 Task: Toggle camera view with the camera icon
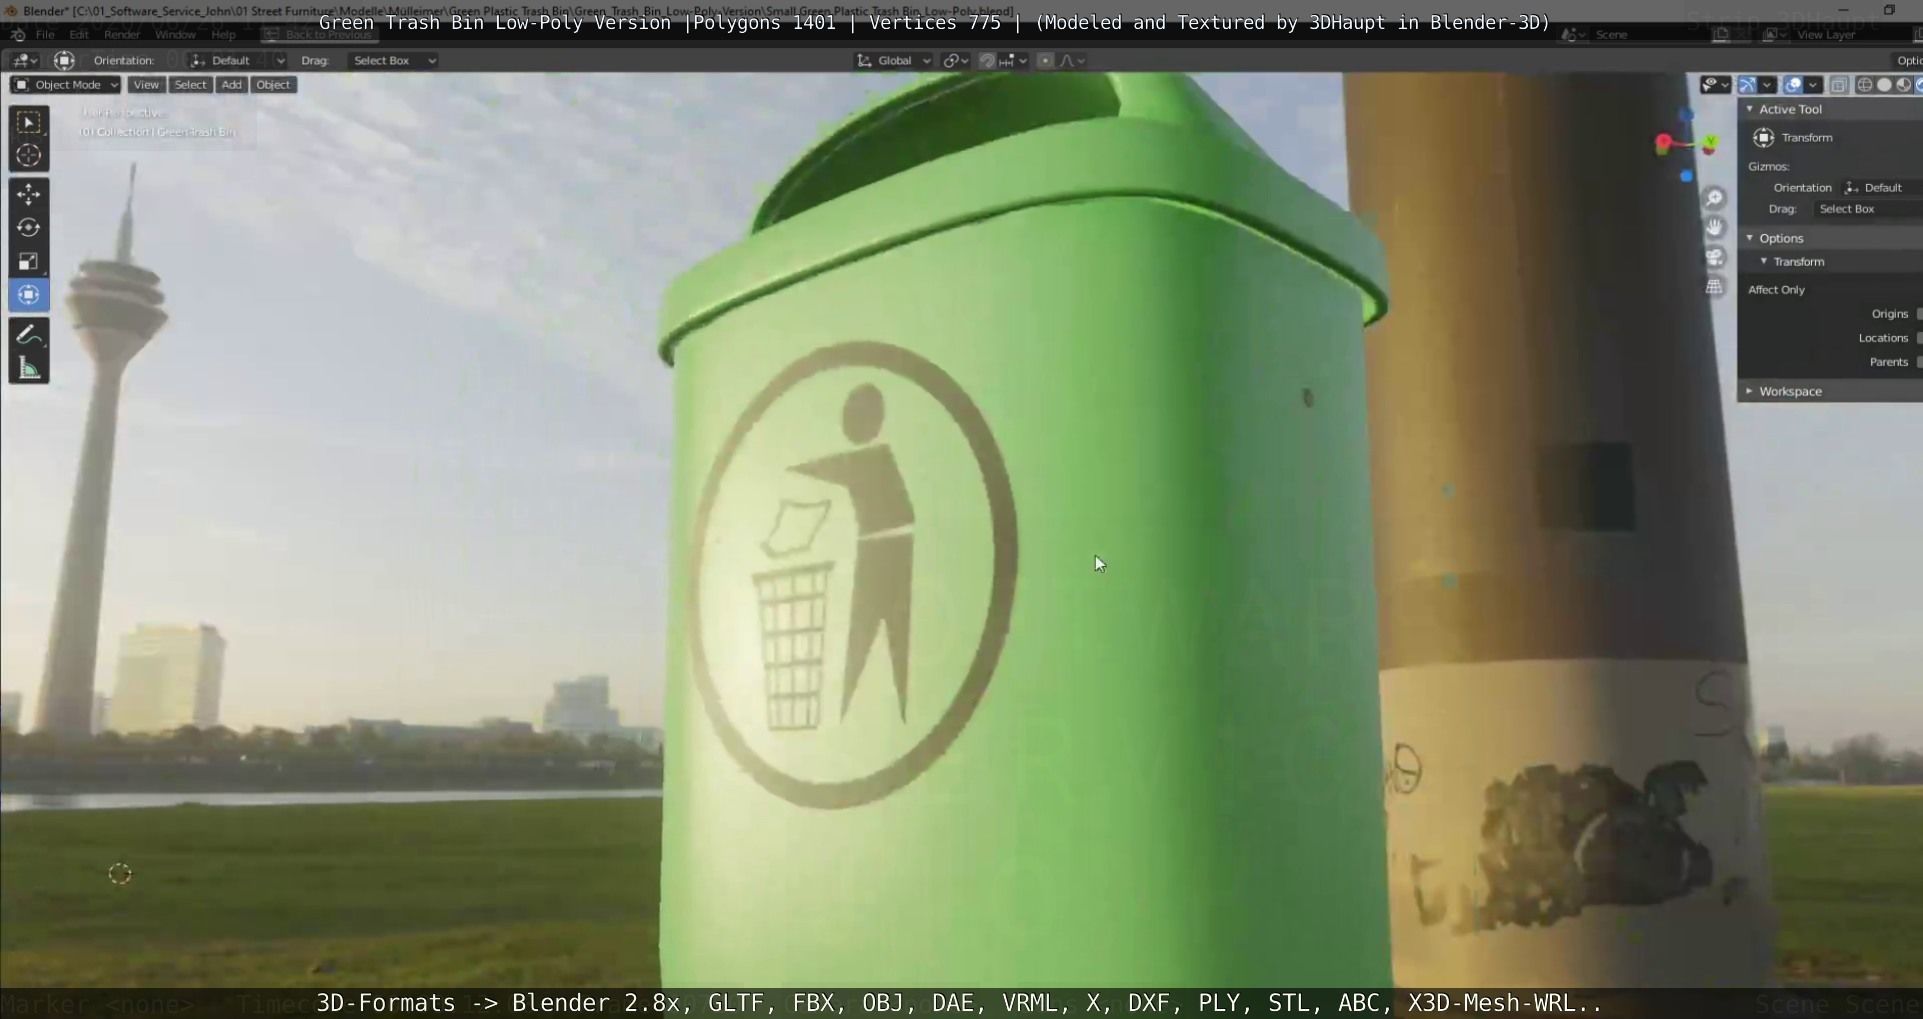pos(1714,257)
